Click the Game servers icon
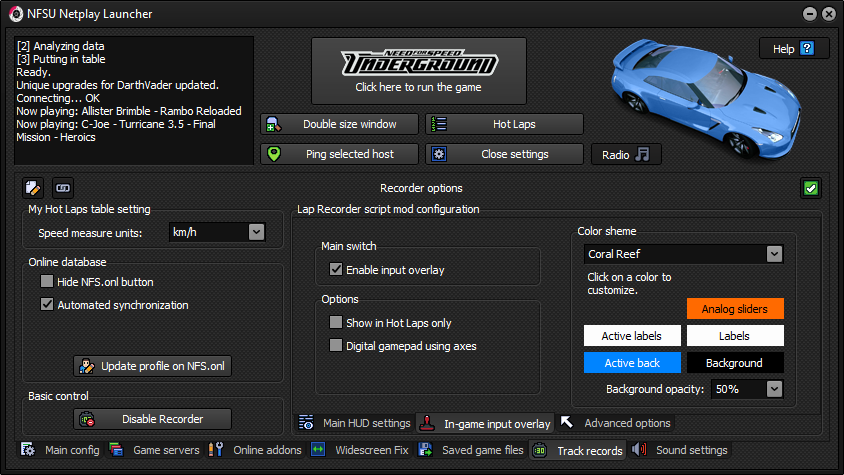This screenshot has width=844, height=475. click(x=116, y=450)
